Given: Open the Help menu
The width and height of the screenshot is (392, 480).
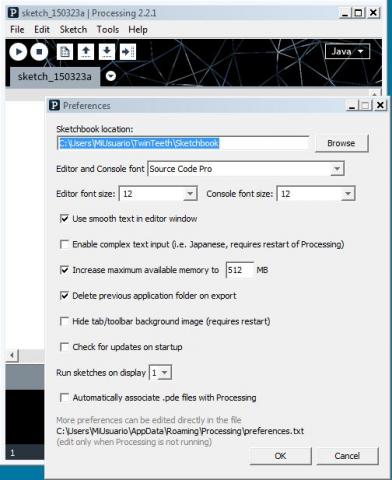Looking at the screenshot, I should [138, 30].
